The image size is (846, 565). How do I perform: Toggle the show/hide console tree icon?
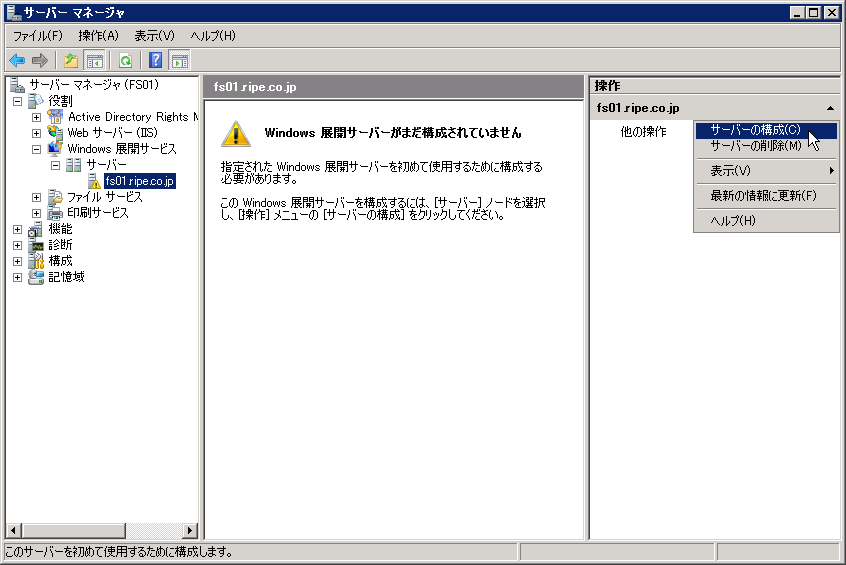pos(94,60)
